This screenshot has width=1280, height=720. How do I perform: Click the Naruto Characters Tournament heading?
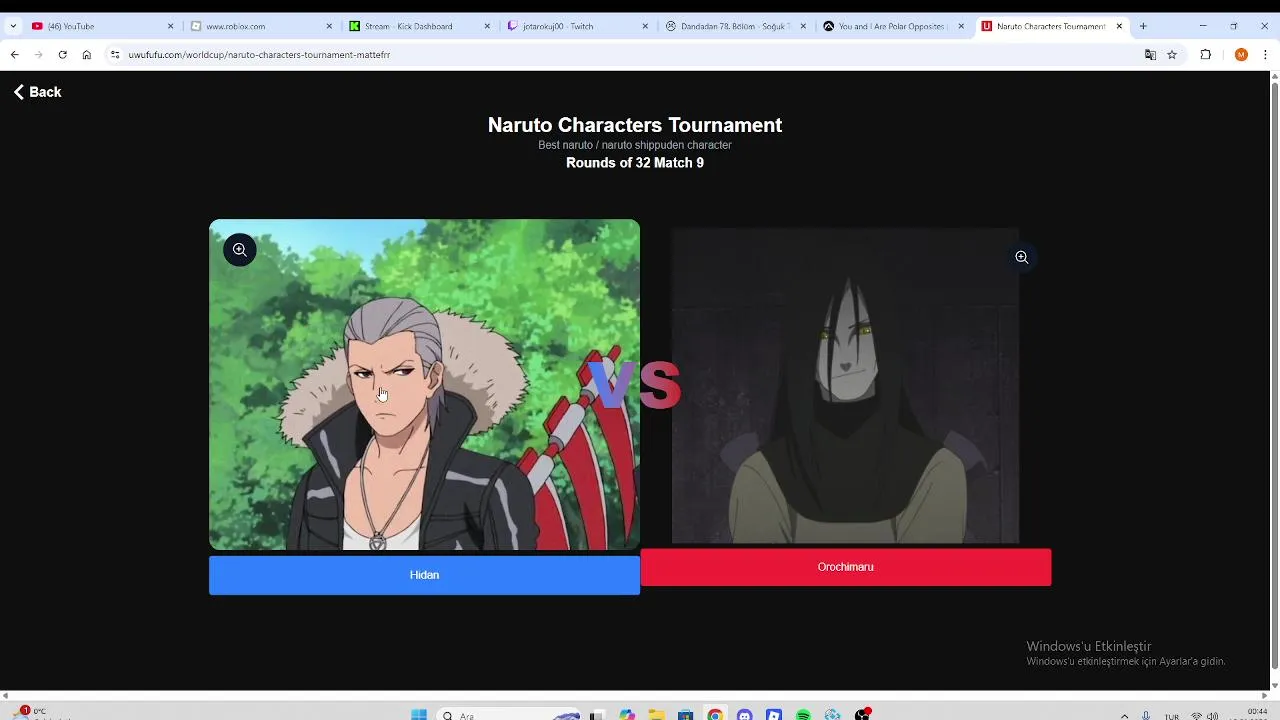pyautogui.click(x=635, y=125)
